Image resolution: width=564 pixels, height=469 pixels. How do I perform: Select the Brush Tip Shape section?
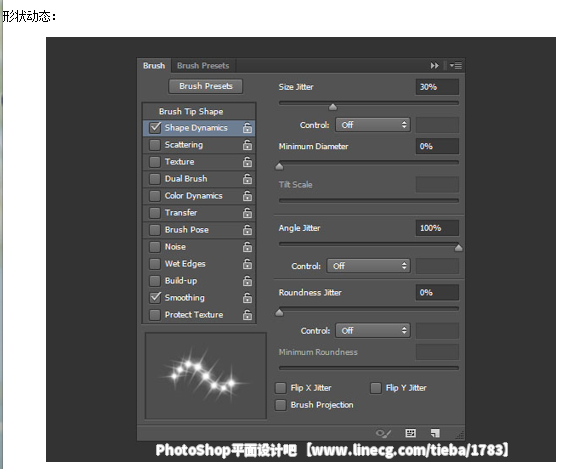pyautogui.click(x=199, y=111)
